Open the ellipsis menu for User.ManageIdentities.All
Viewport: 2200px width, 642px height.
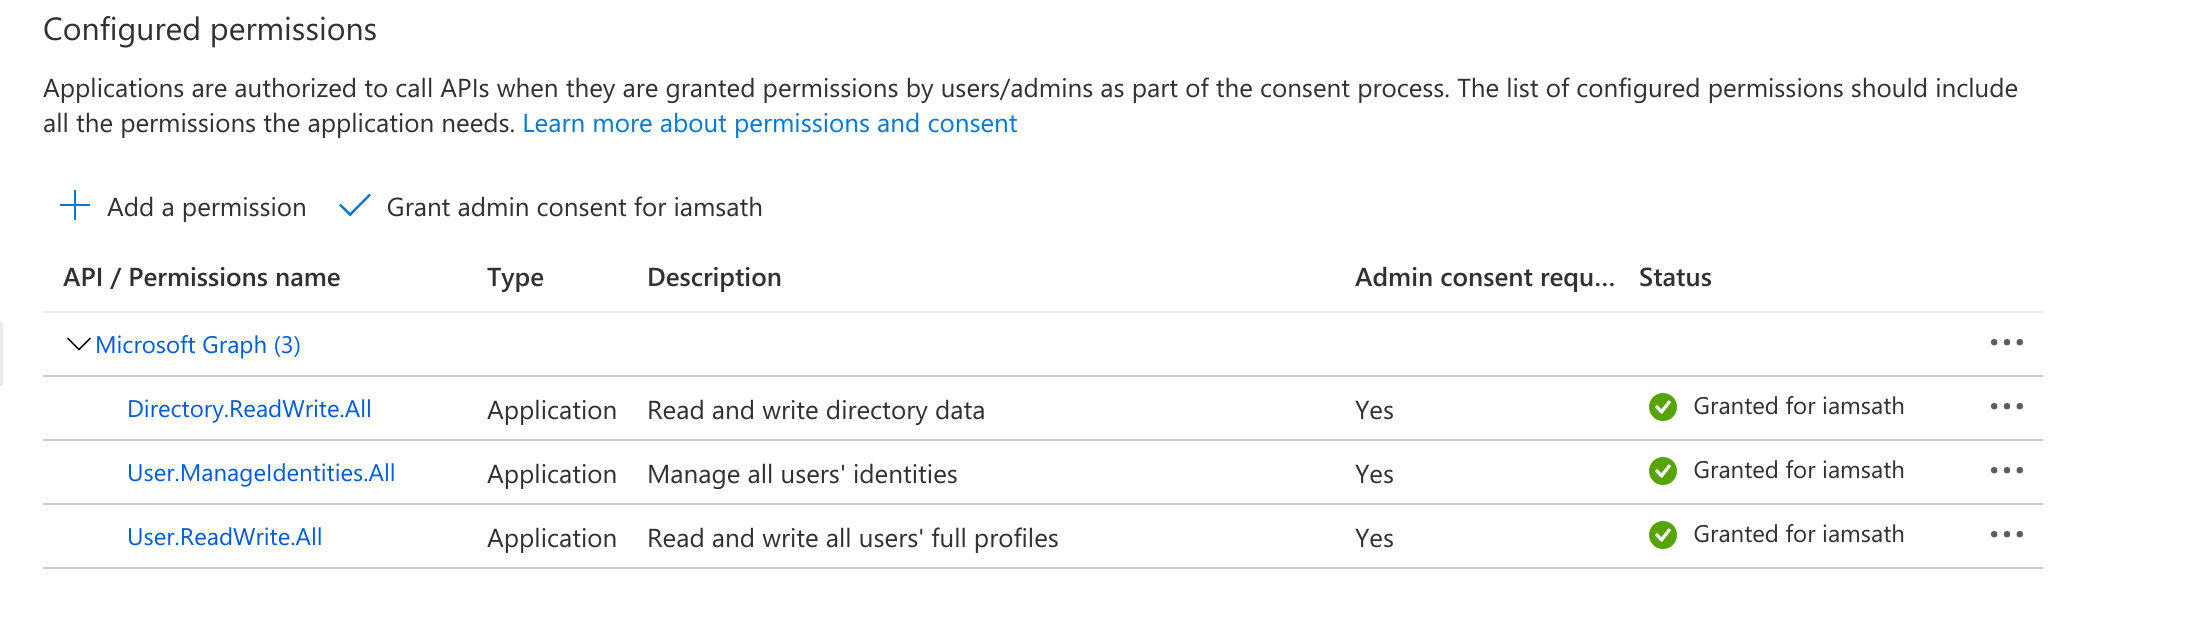pos(2006,471)
